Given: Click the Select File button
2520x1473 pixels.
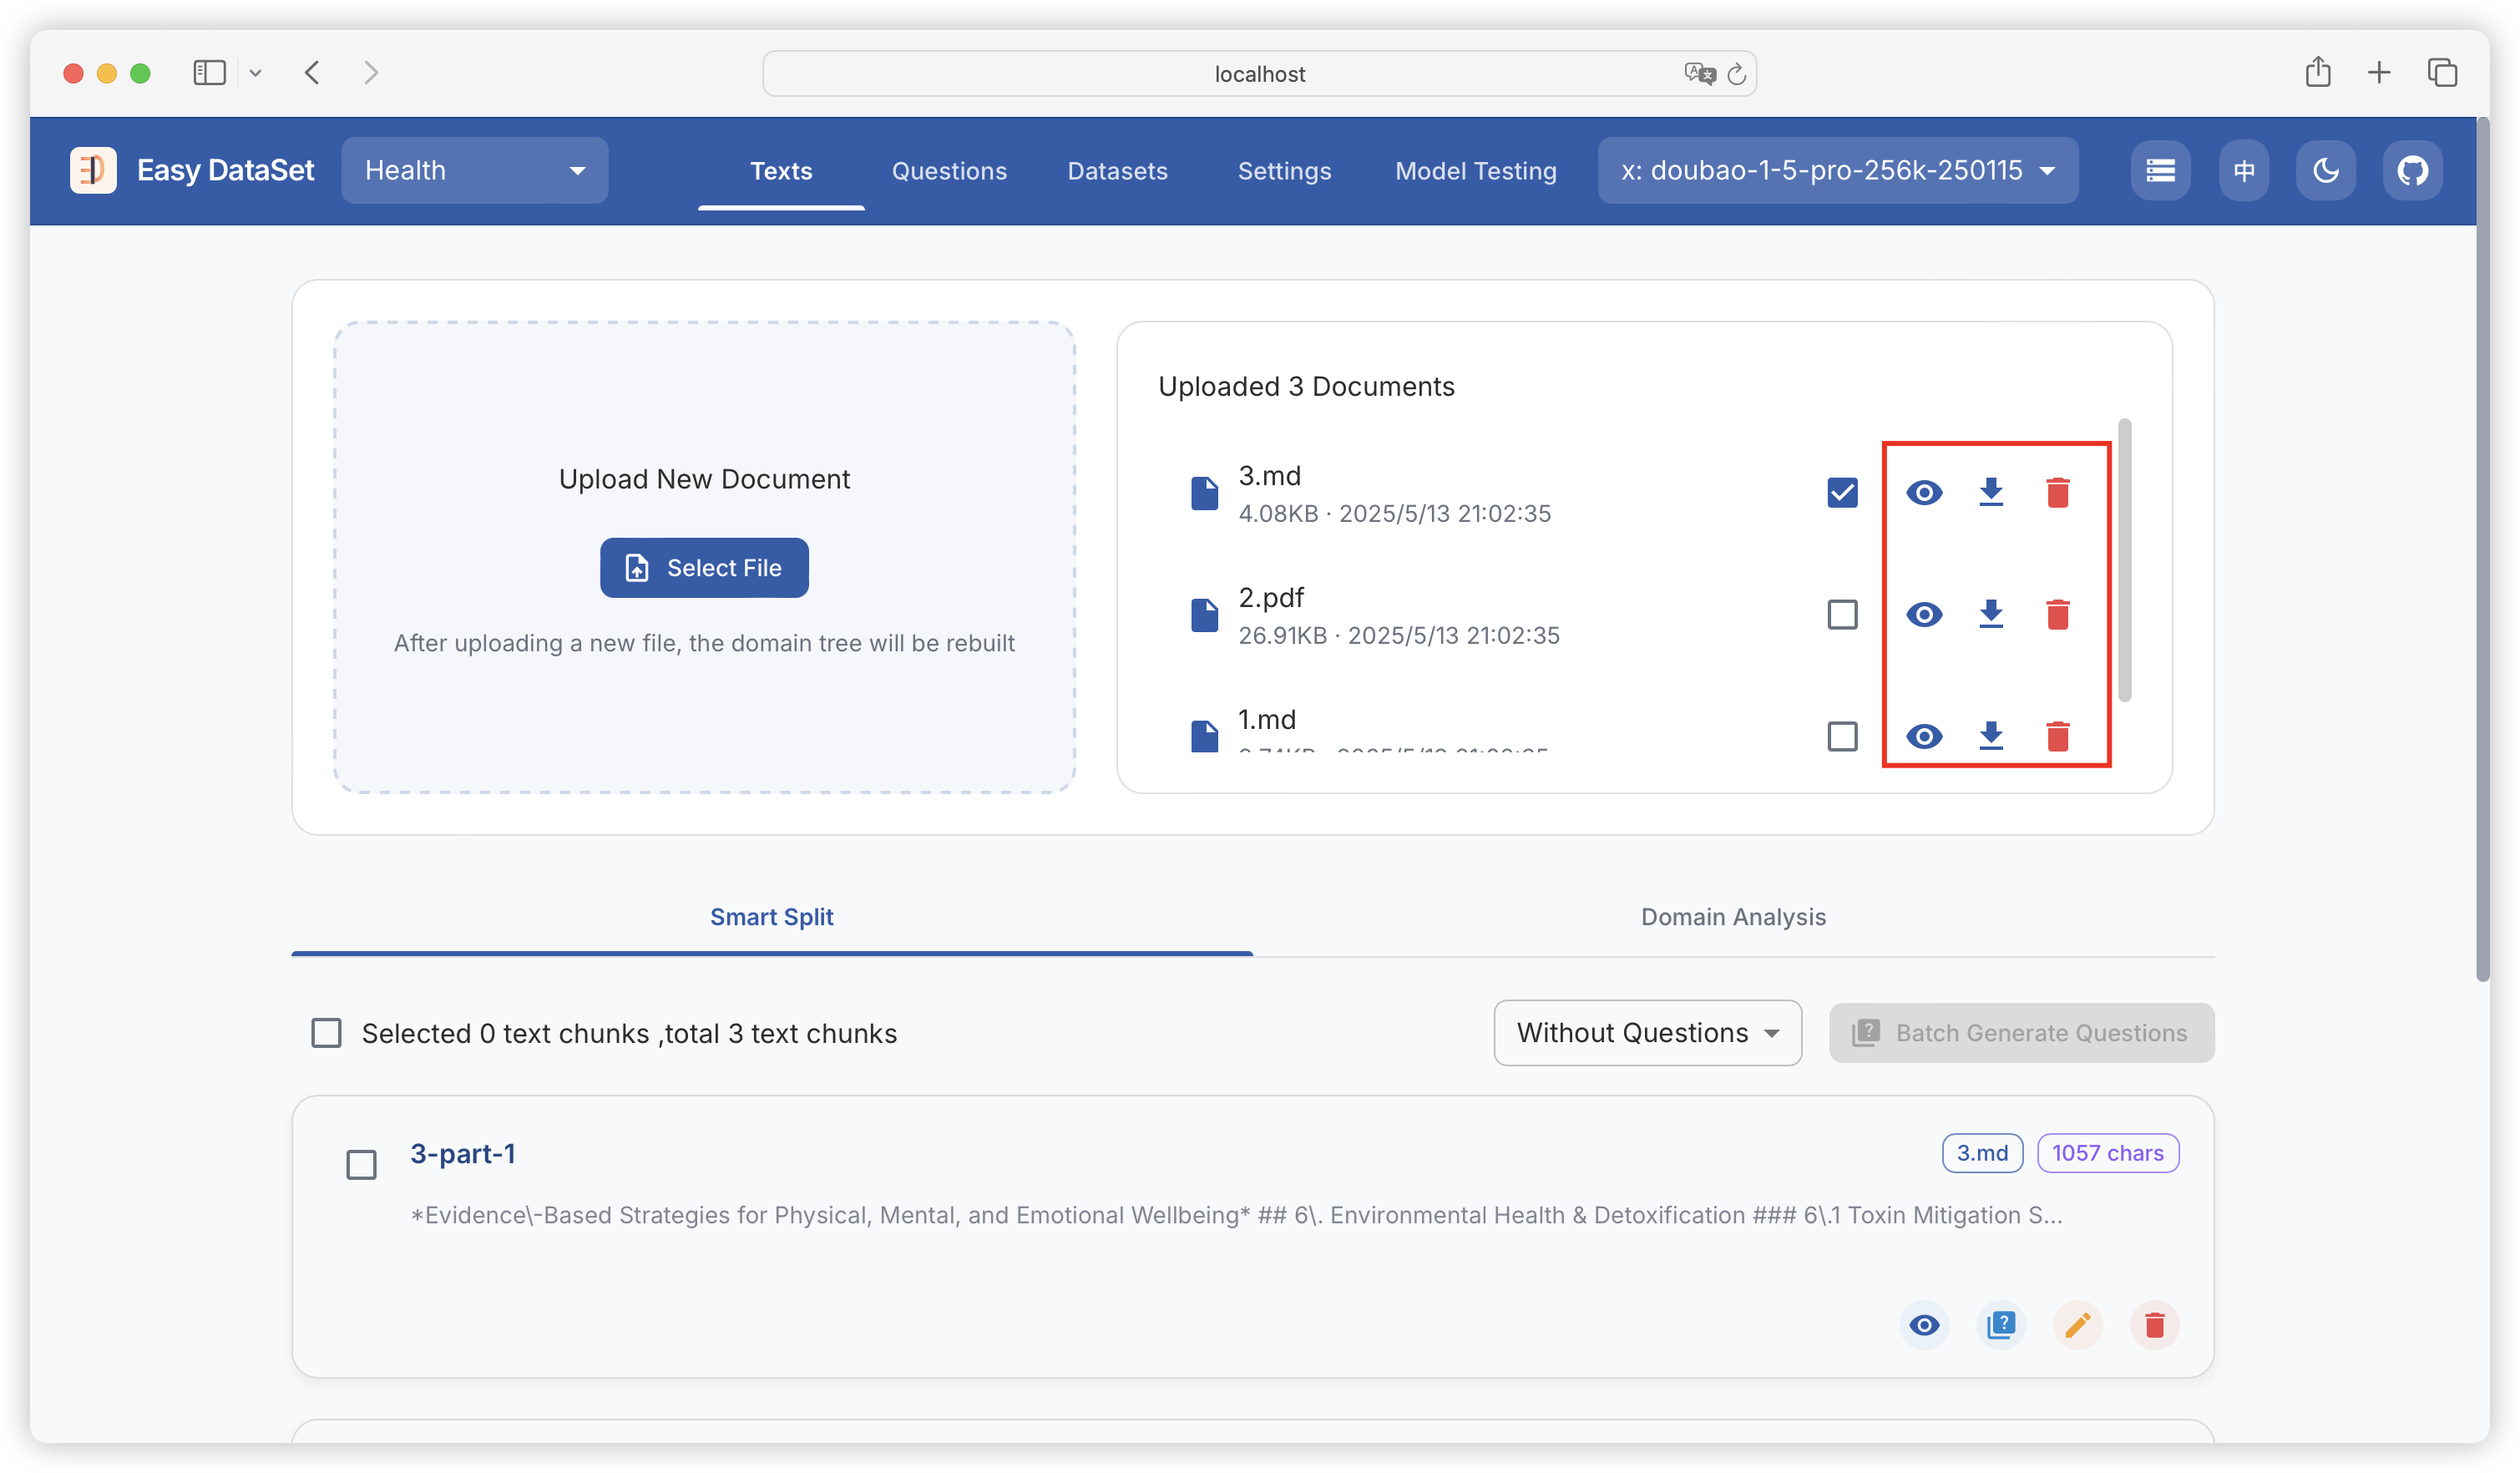Looking at the screenshot, I should coord(704,568).
